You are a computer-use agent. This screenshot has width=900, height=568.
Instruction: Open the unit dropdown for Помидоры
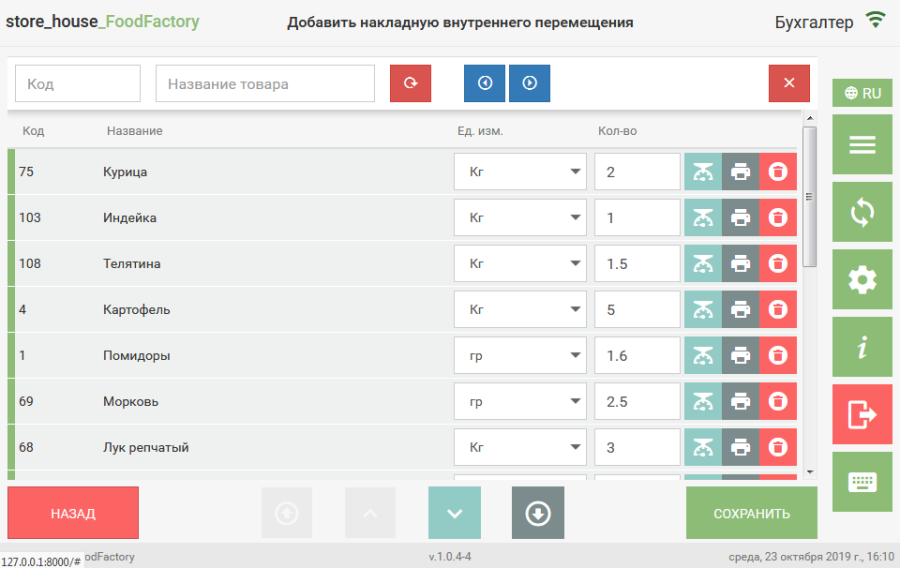[x=520, y=356]
